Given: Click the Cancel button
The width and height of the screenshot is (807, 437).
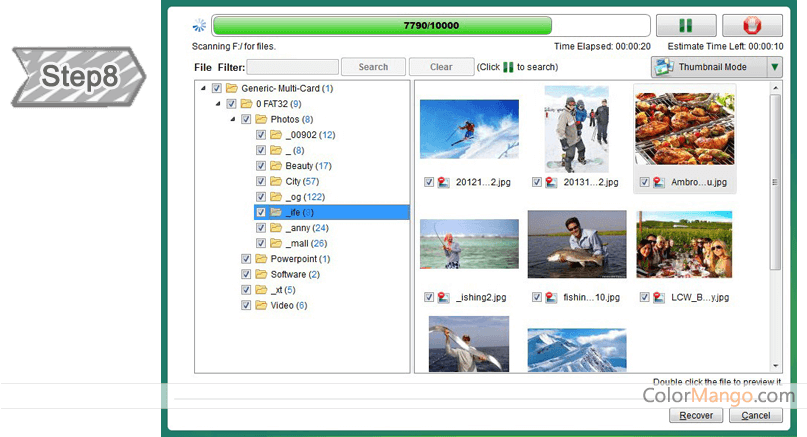Looking at the screenshot, I should [x=755, y=415].
